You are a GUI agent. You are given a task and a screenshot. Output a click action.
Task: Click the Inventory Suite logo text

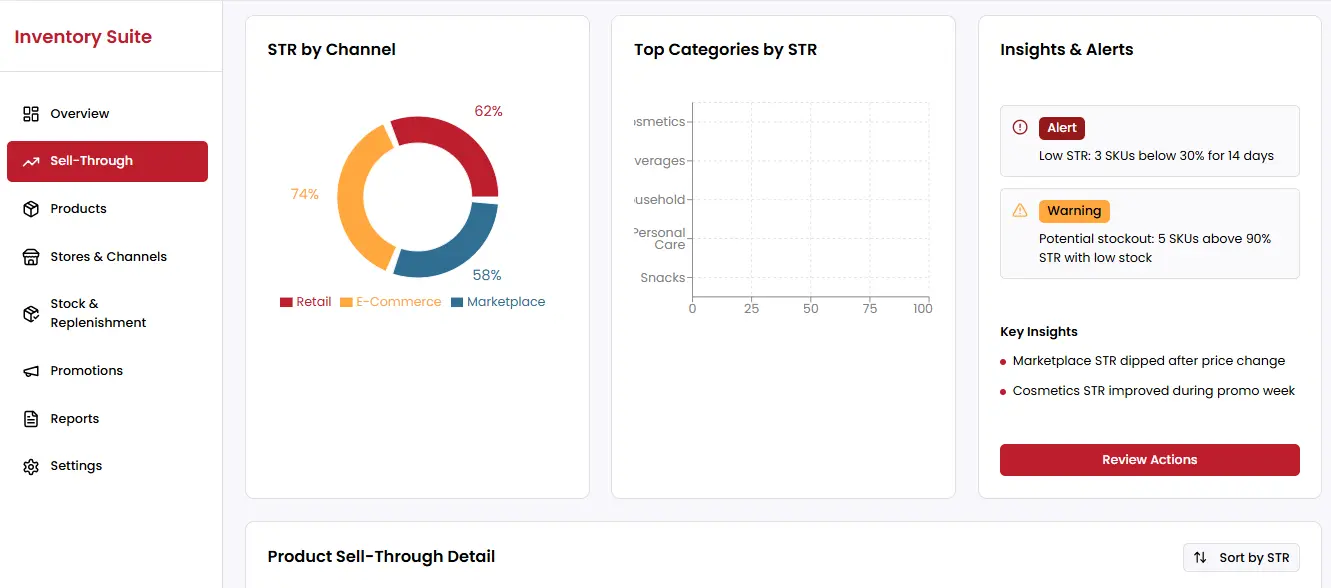(83, 37)
